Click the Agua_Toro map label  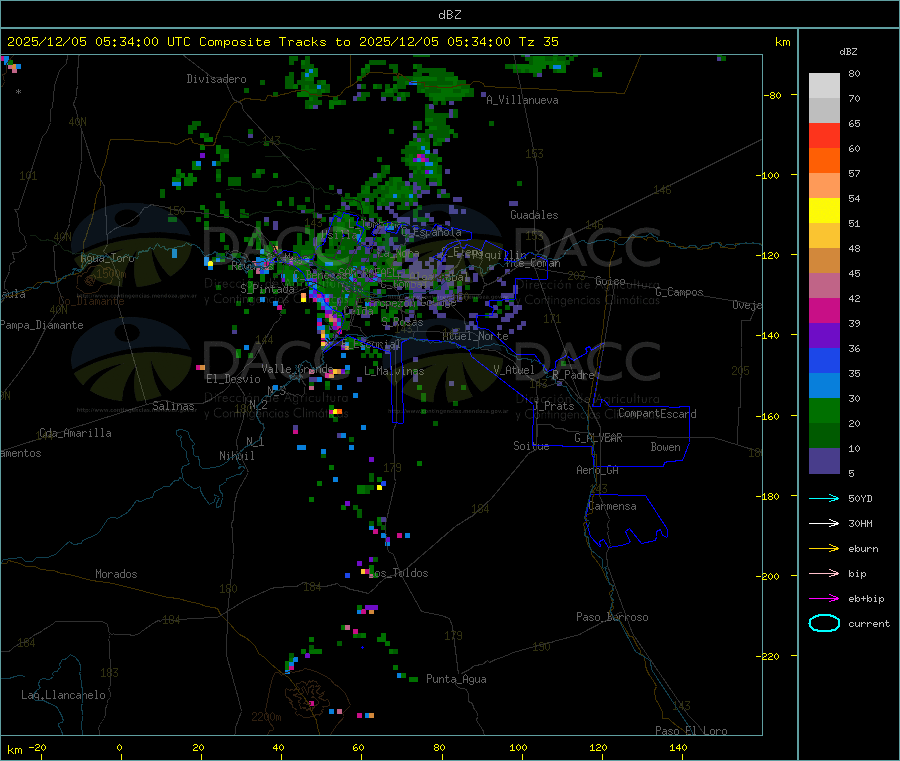click(x=107, y=258)
